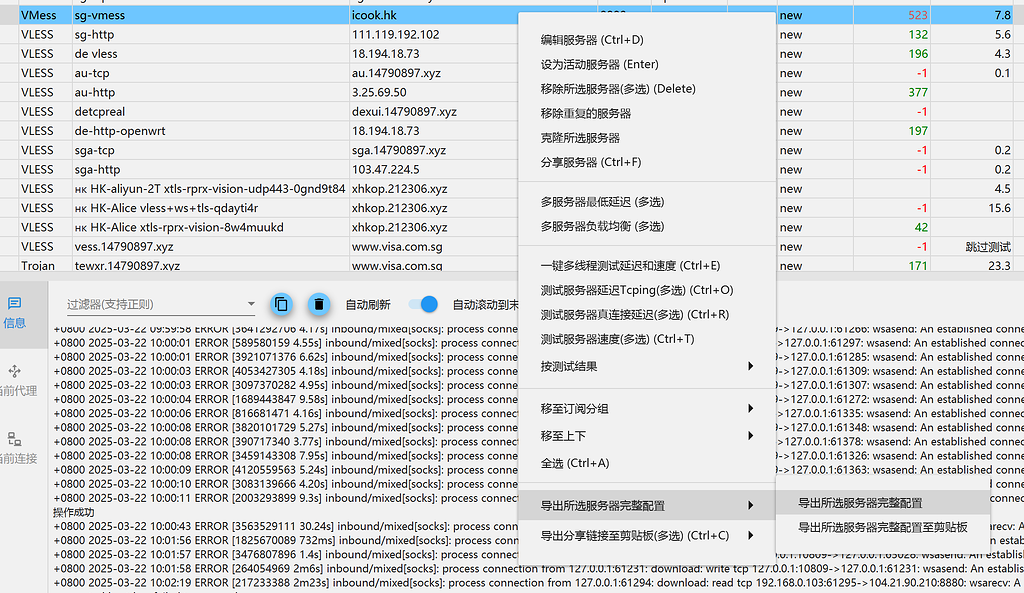1024x593 pixels.
Task: Open the 当前连接 sidebar icon
Action: [14, 439]
